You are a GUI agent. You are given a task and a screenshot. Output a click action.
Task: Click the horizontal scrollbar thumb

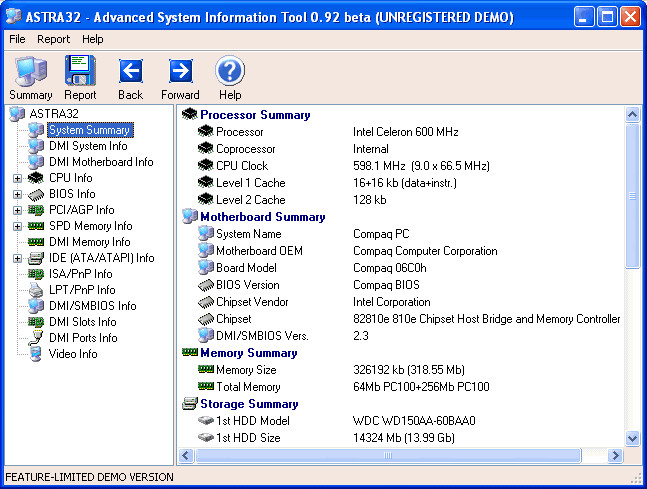click(x=388, y=456)
